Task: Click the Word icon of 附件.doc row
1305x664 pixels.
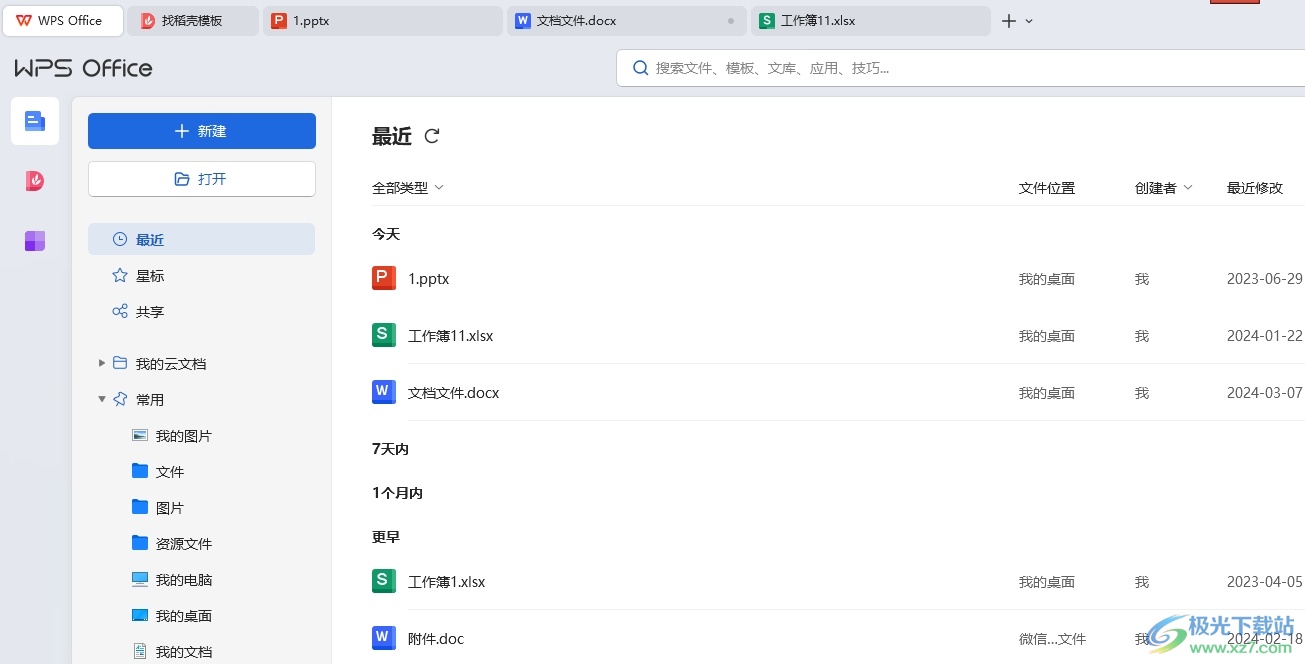Action: click(384, 638)
